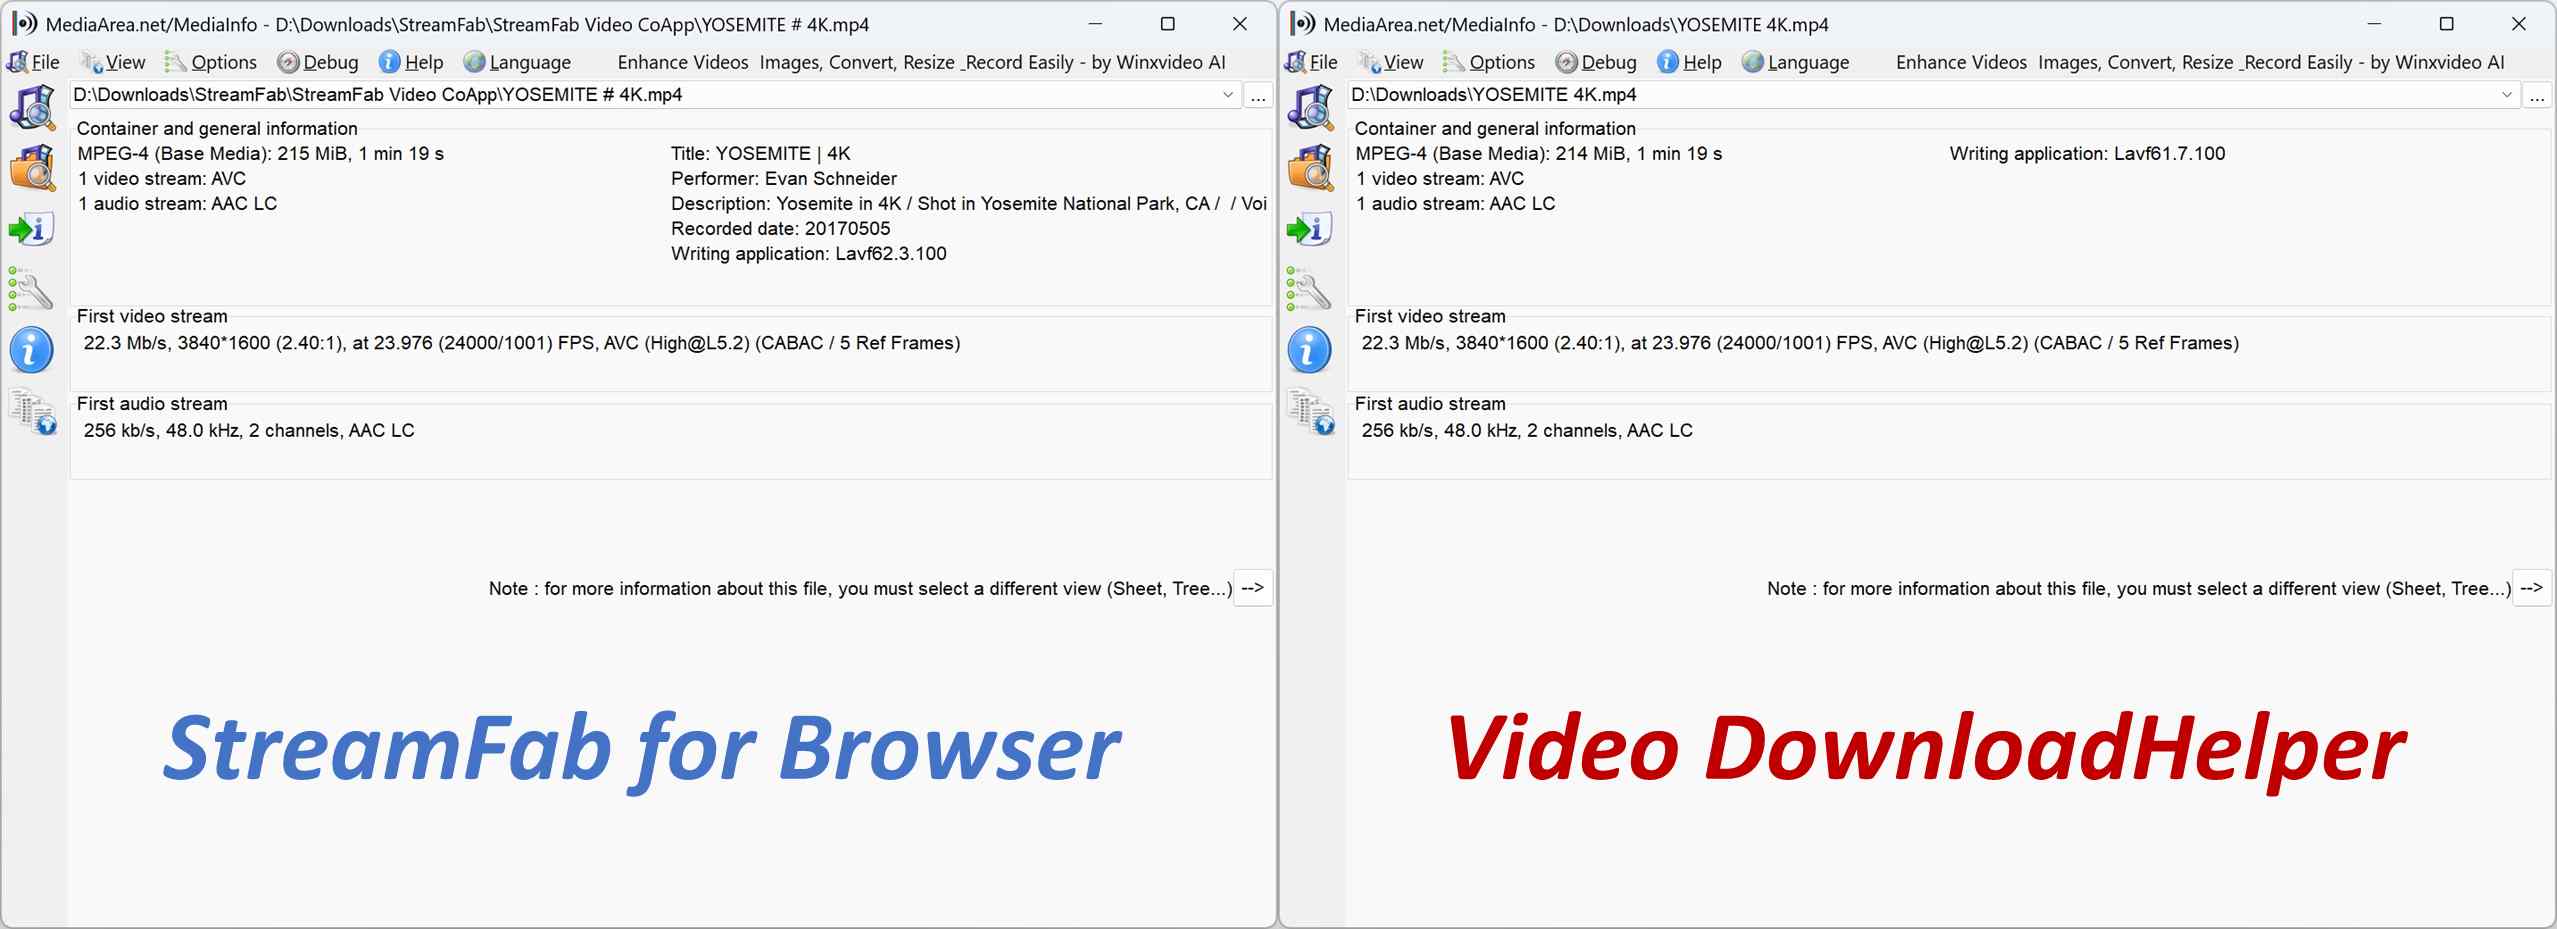Open preferences with the wrench icon

(33, 291)
